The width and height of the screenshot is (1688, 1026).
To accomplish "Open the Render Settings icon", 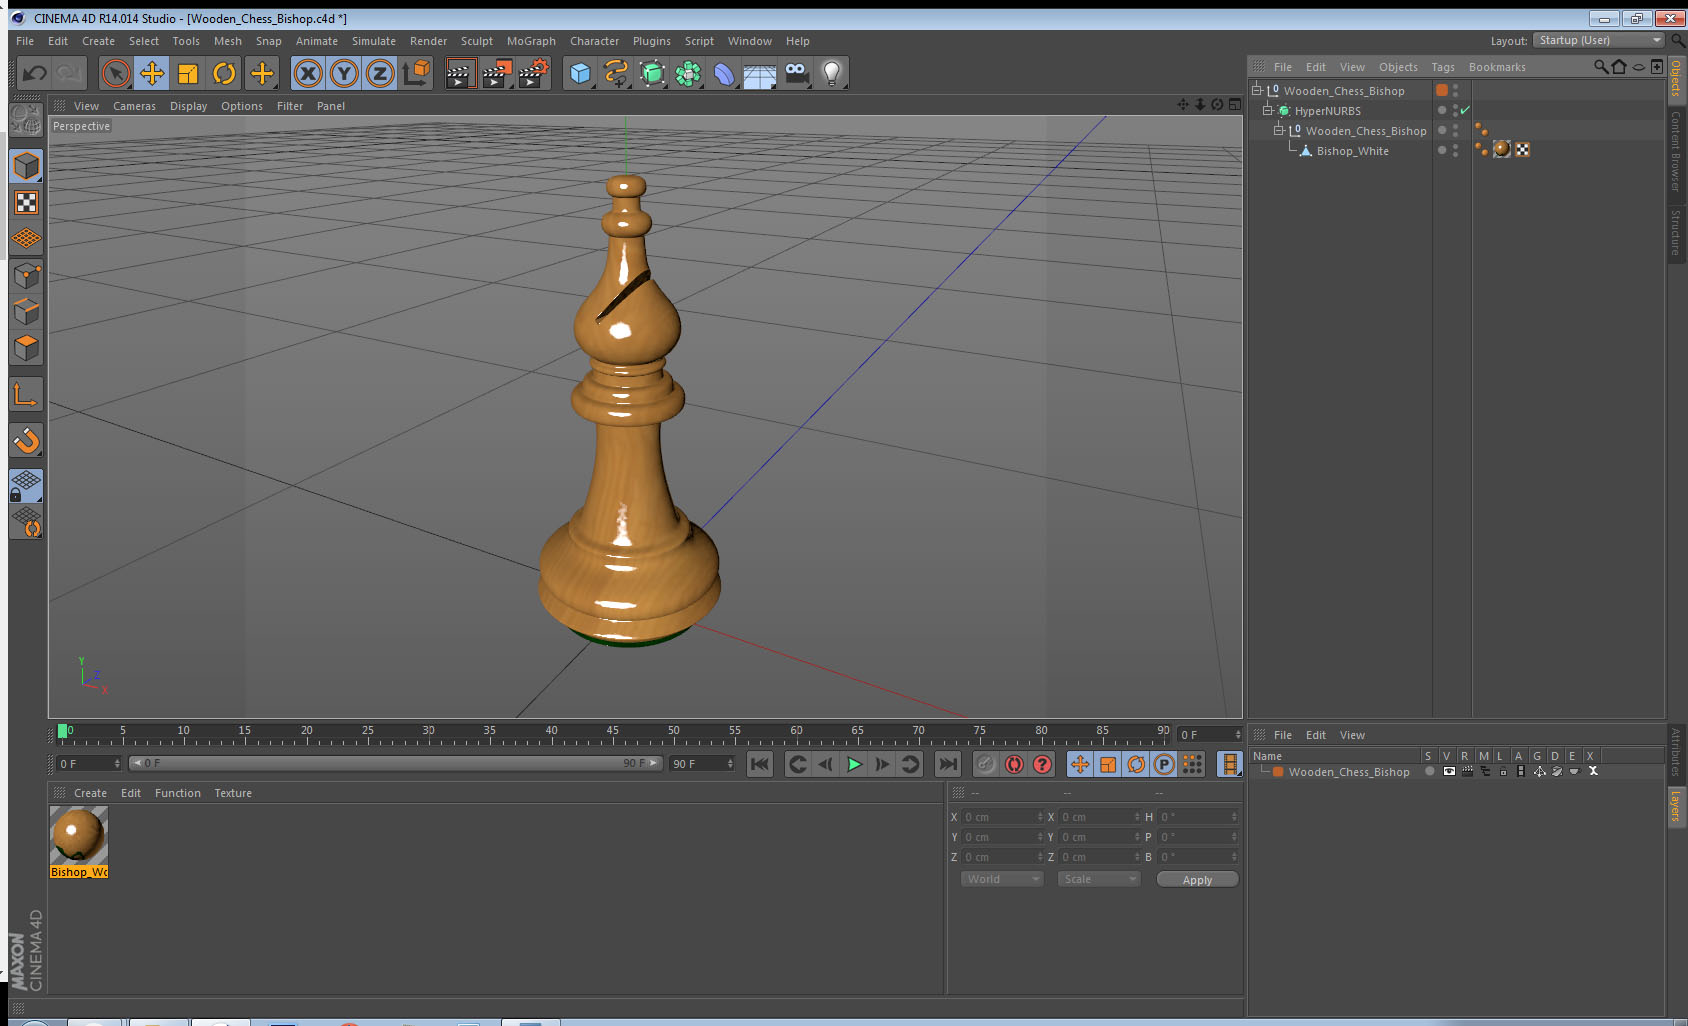I will tap(534, 73).
